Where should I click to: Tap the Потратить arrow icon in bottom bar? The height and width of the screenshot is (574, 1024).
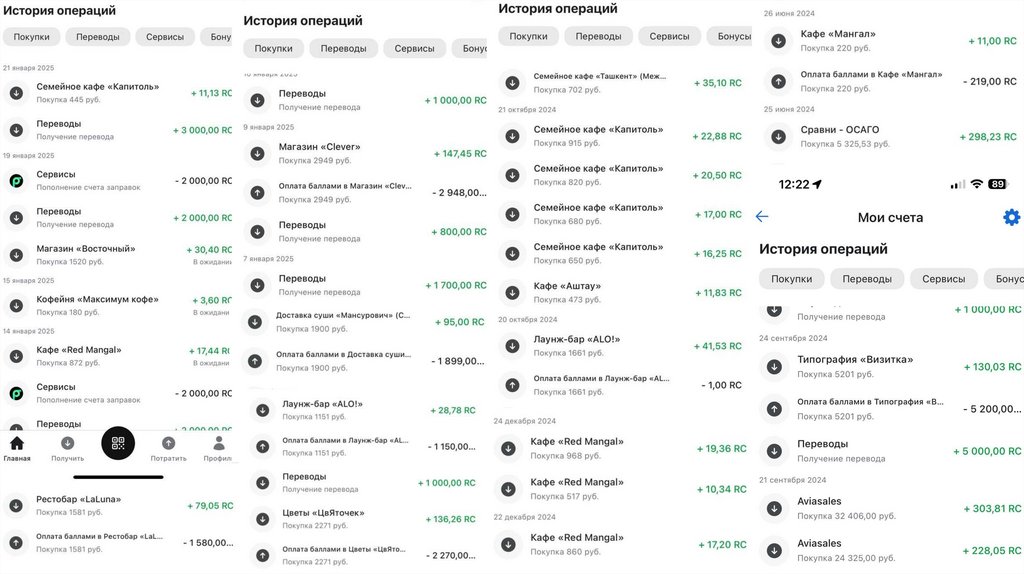pos(168,445)
